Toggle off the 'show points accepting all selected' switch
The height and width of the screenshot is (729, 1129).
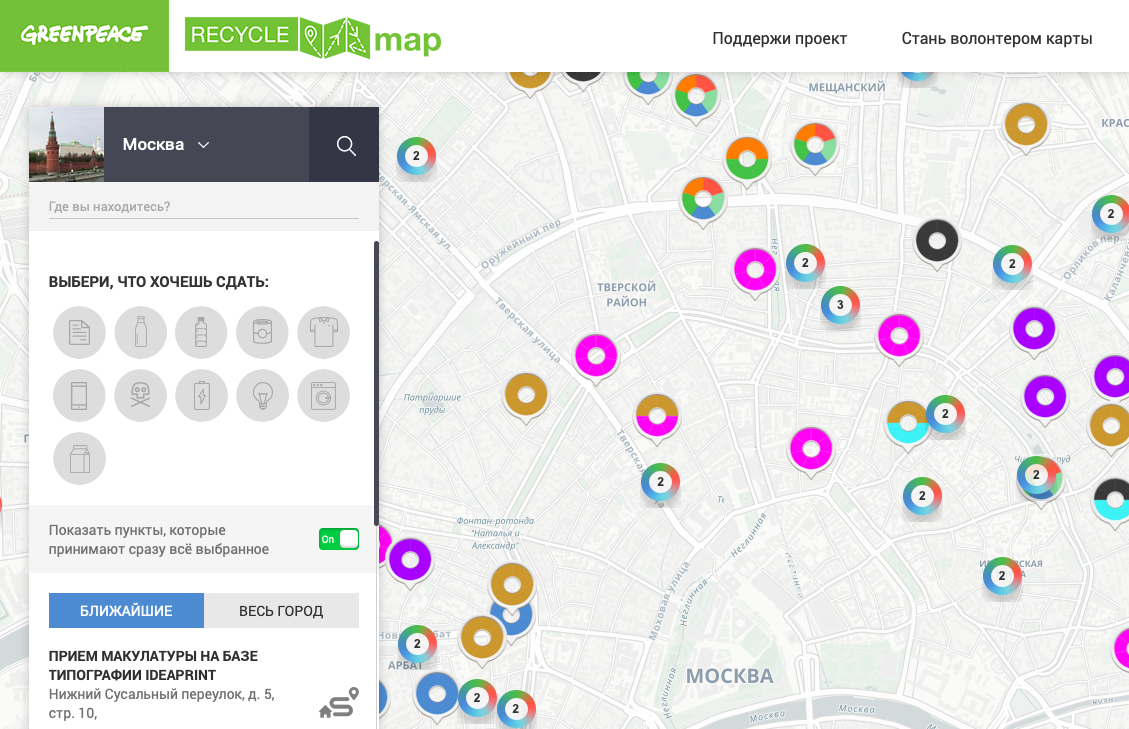tap(338, 540)
